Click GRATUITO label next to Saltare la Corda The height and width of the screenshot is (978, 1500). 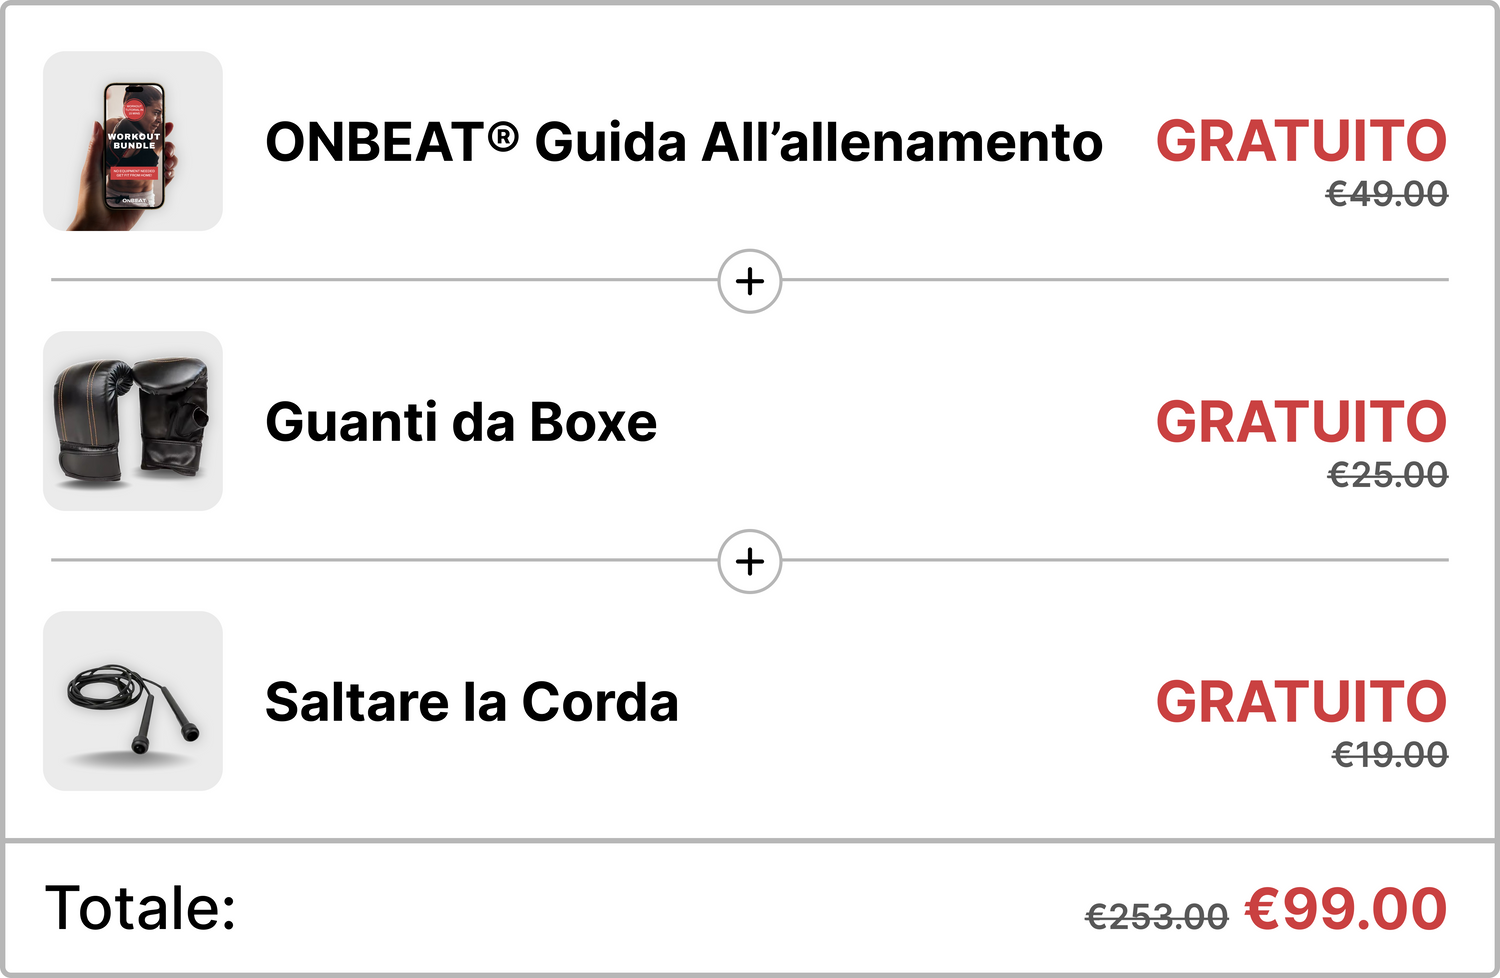pyautogui.click(x=1301, y=701)
